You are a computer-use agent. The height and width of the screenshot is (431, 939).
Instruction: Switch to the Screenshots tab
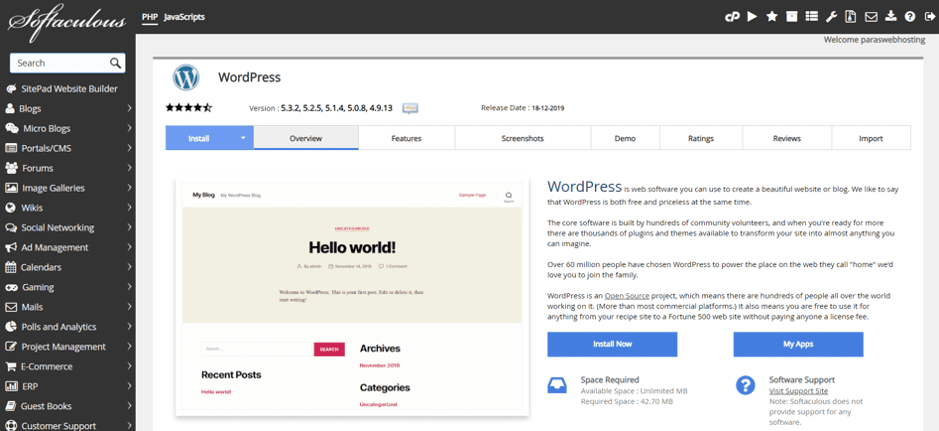pos(522,138)
